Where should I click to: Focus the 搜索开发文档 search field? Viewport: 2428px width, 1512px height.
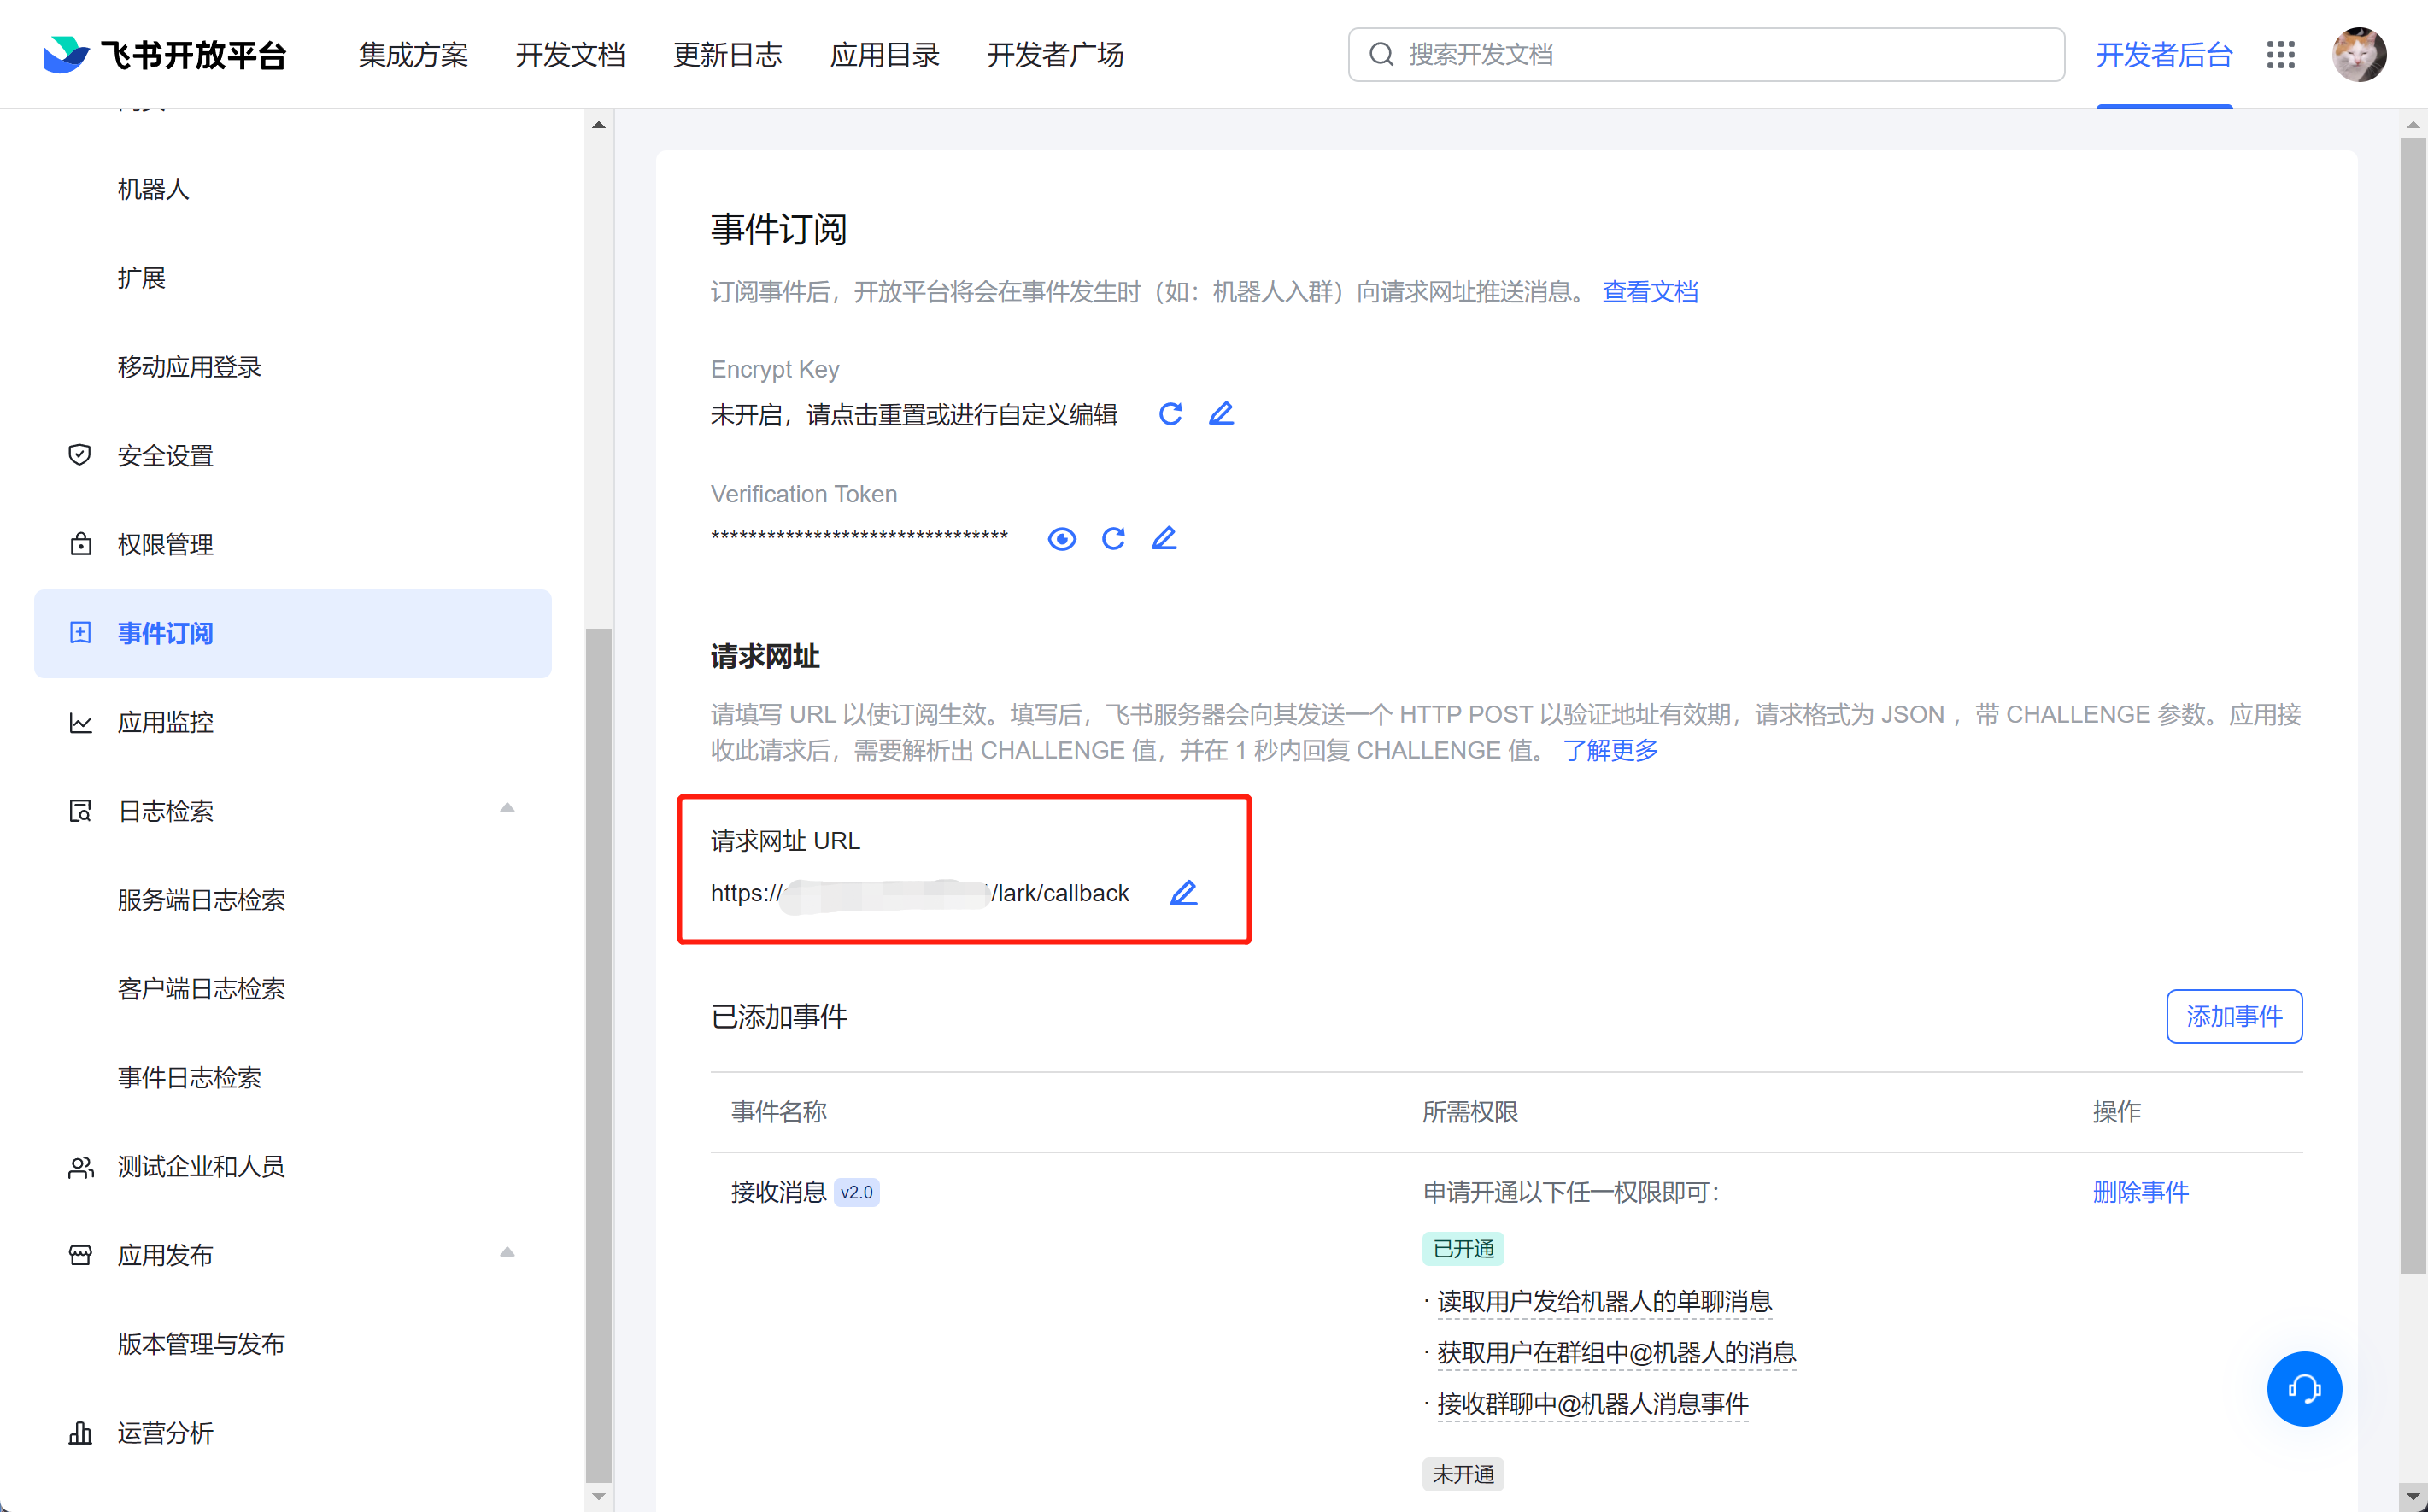tap(1720, 55)
